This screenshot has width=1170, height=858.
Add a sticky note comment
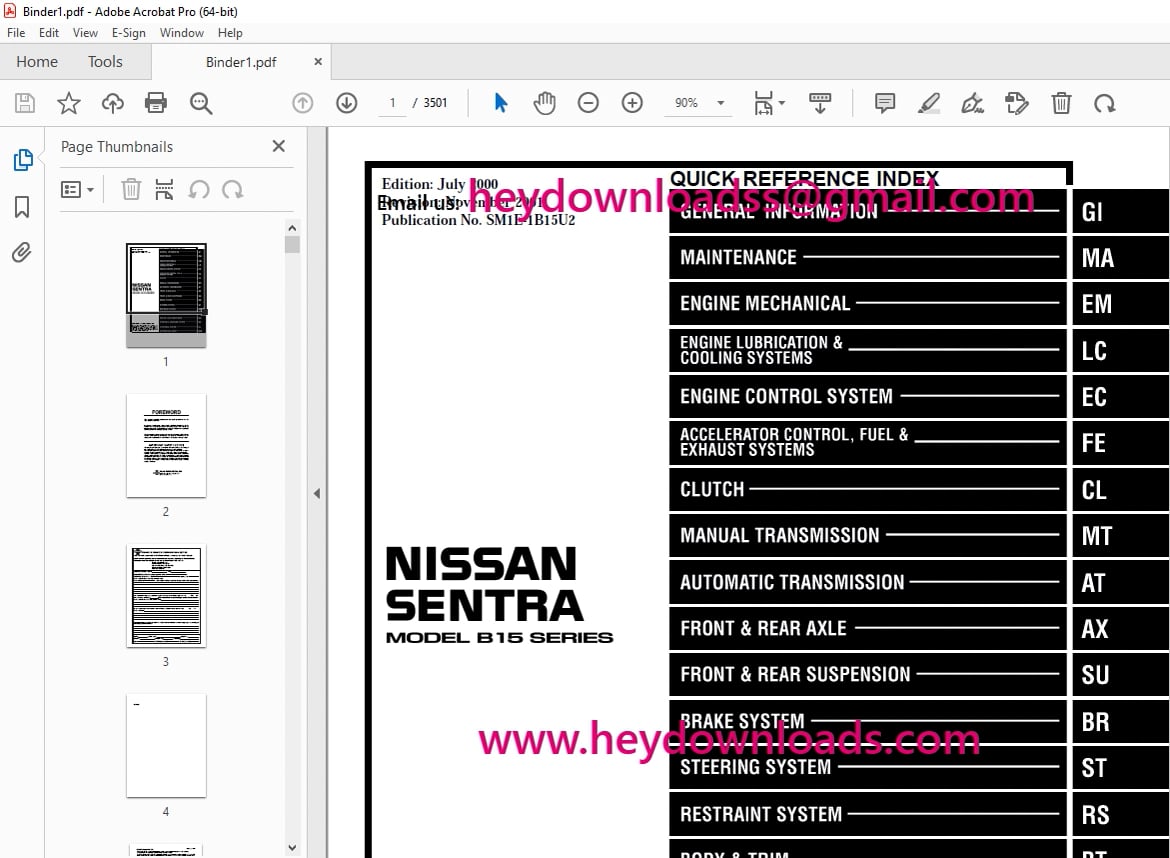[885, 103]
